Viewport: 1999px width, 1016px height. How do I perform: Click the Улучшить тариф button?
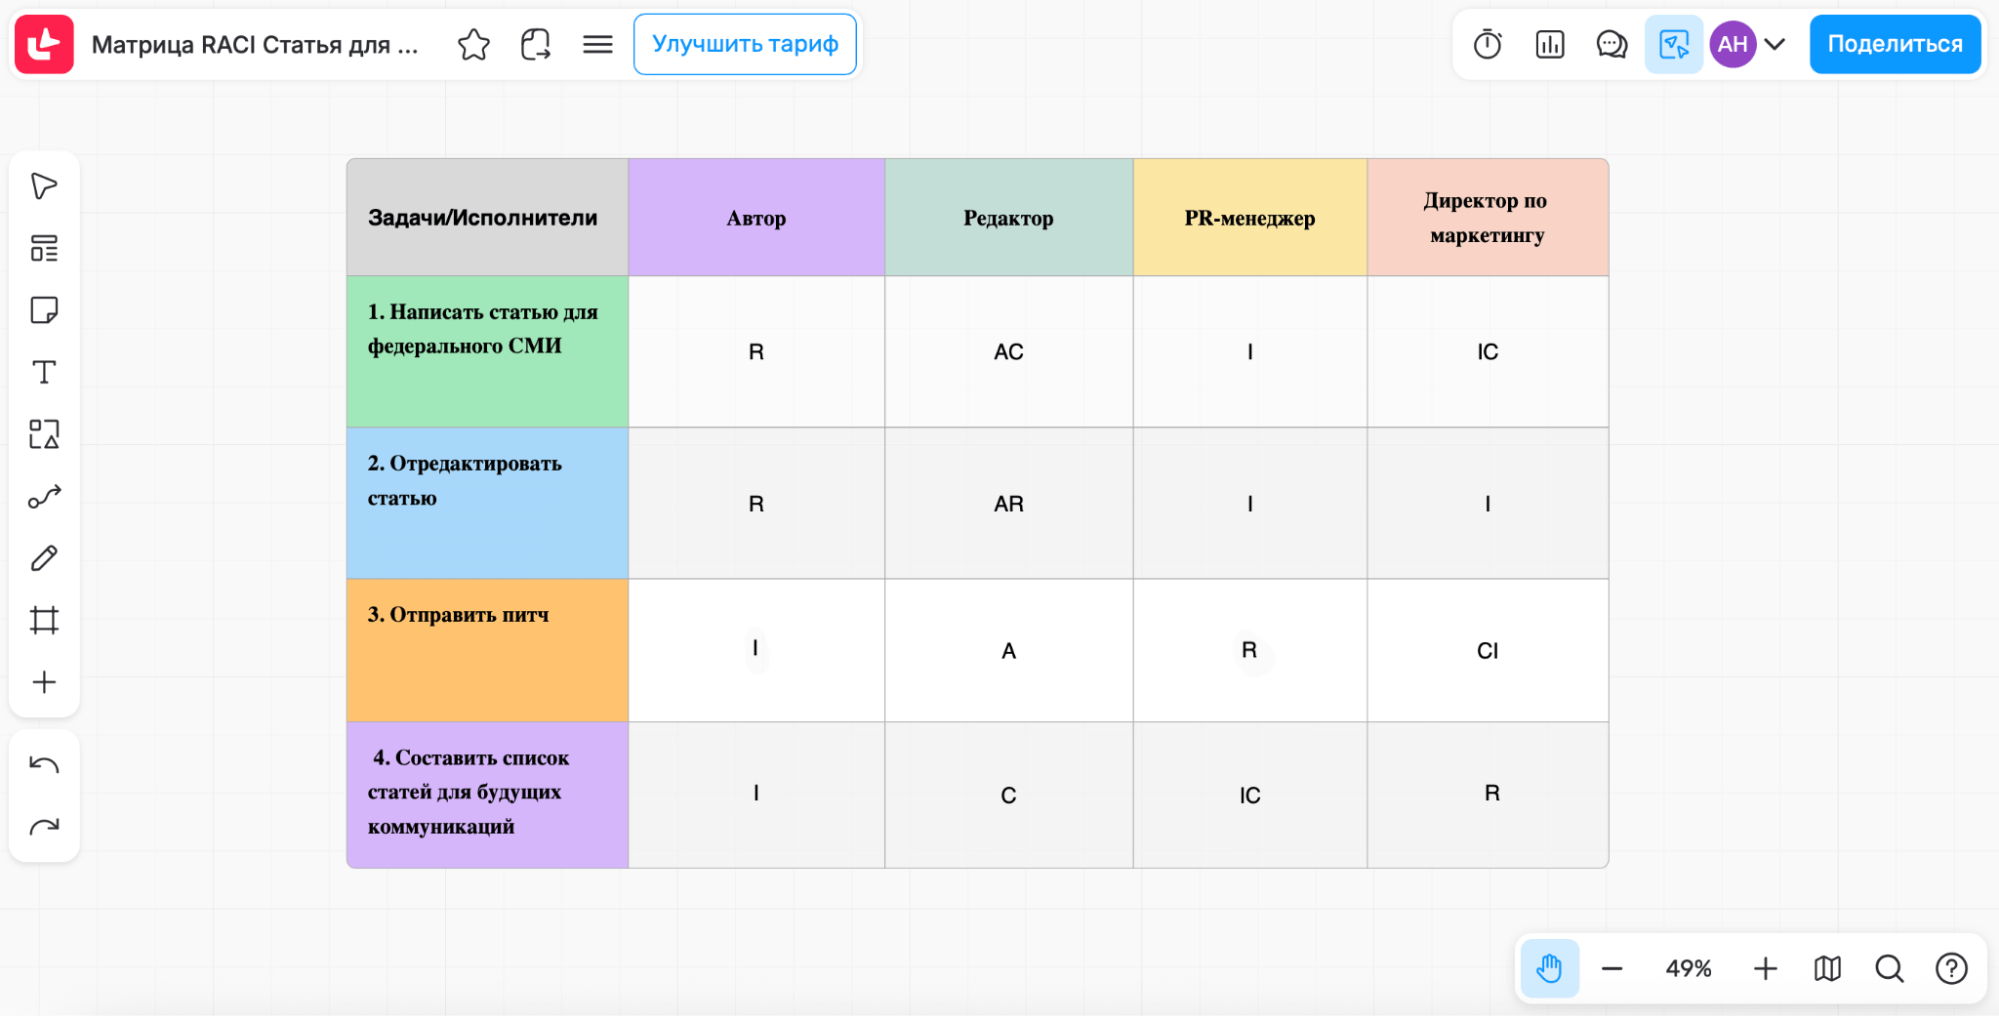(x=744, y=44)
